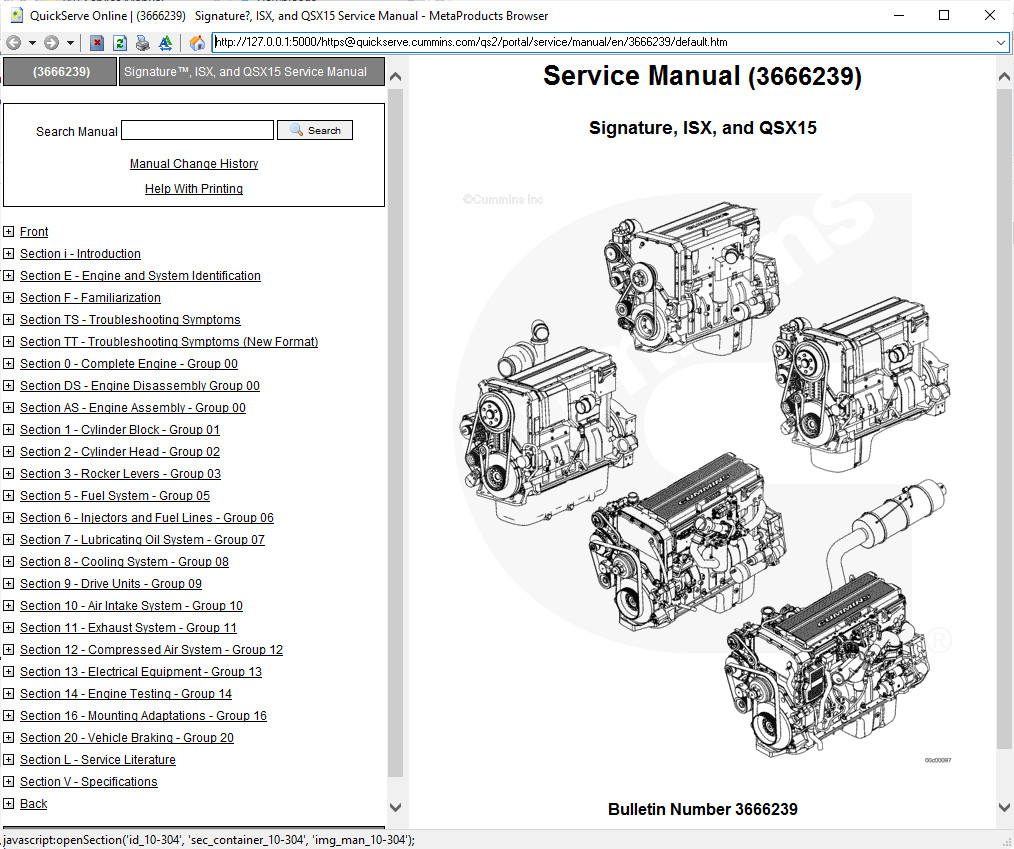Expand Section F - Familiarization plus icon
Screen dimensions: 1014x849
[x=8, y=297]
